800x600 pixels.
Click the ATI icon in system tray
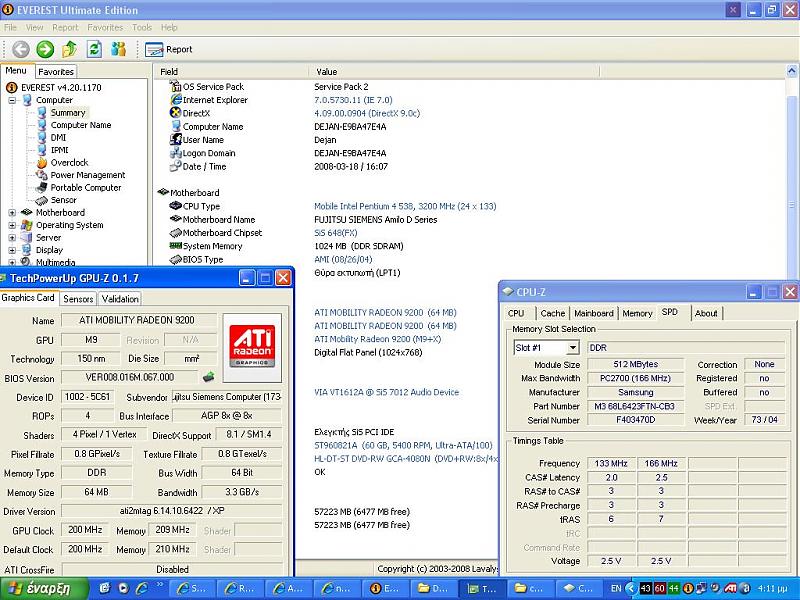point(730,588)
